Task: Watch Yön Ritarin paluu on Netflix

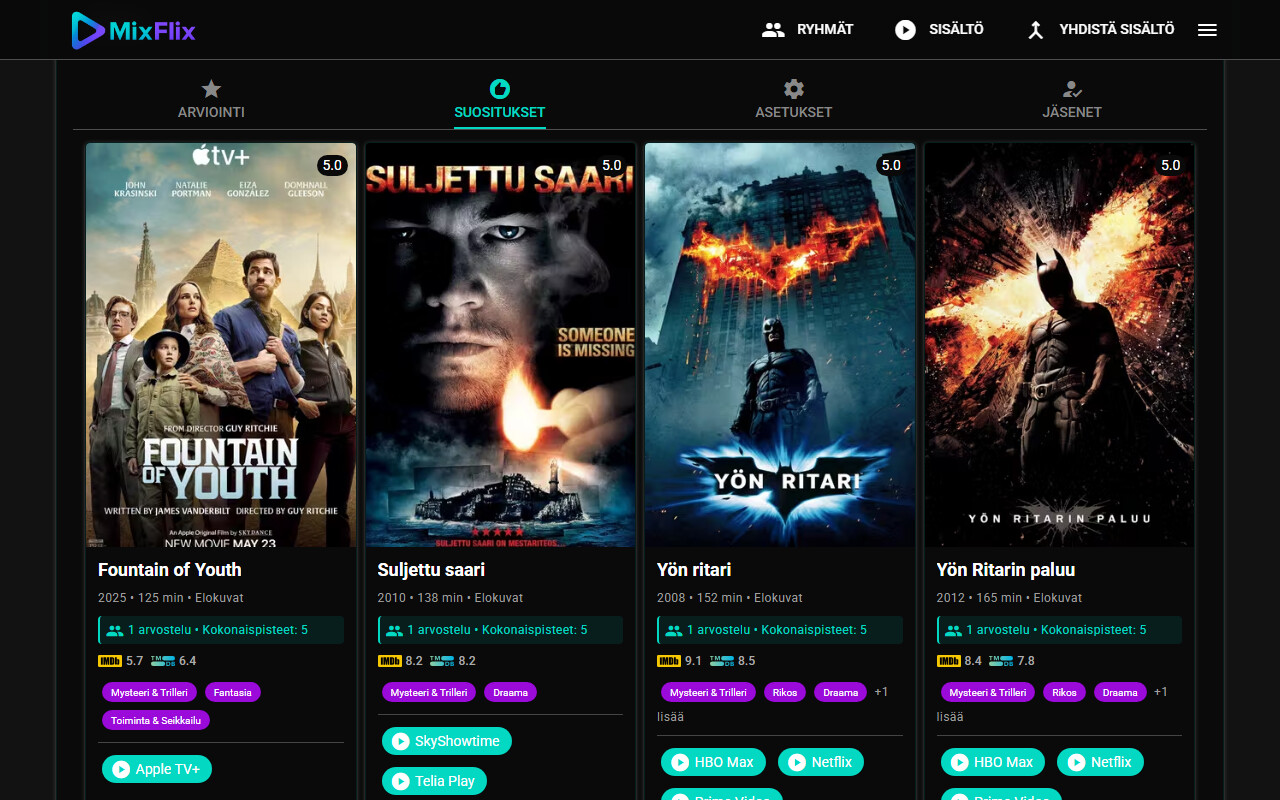Action: click(1100, 762)
